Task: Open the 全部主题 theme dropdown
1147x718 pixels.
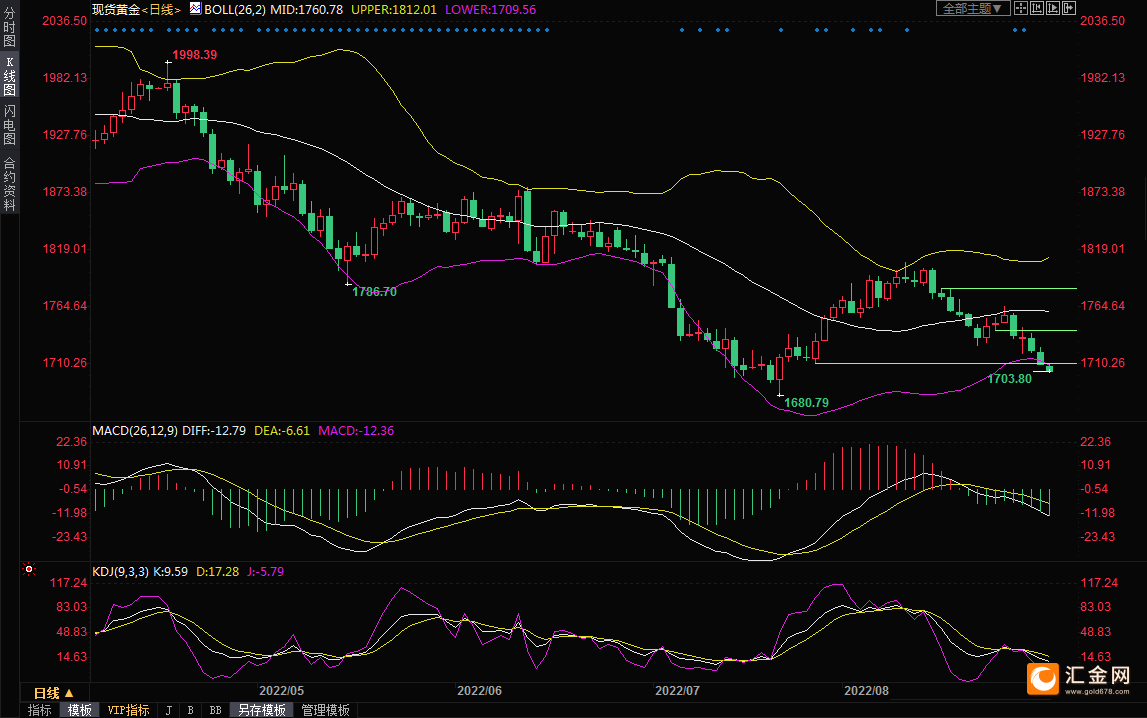Action: pyautogui.click(x=971, y=9)
